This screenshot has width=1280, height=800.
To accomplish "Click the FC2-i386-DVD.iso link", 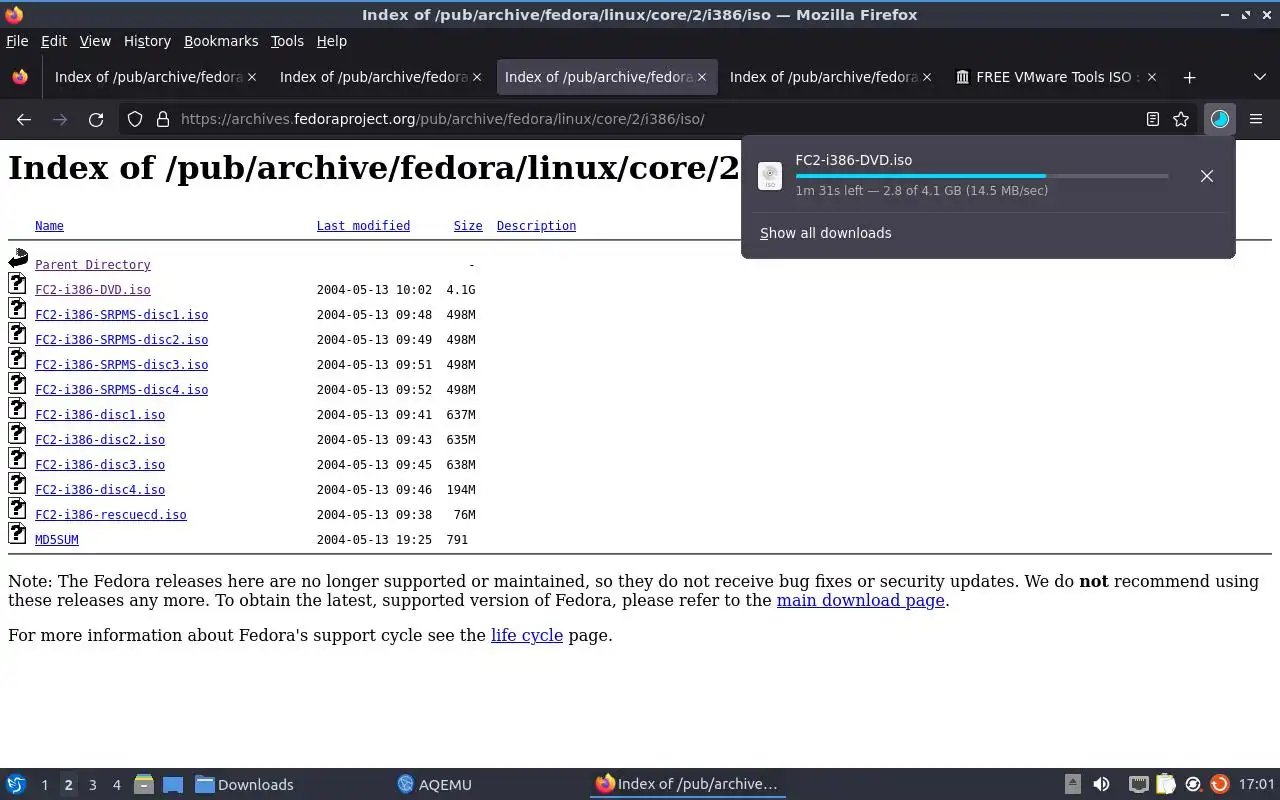I will point(93,290).
